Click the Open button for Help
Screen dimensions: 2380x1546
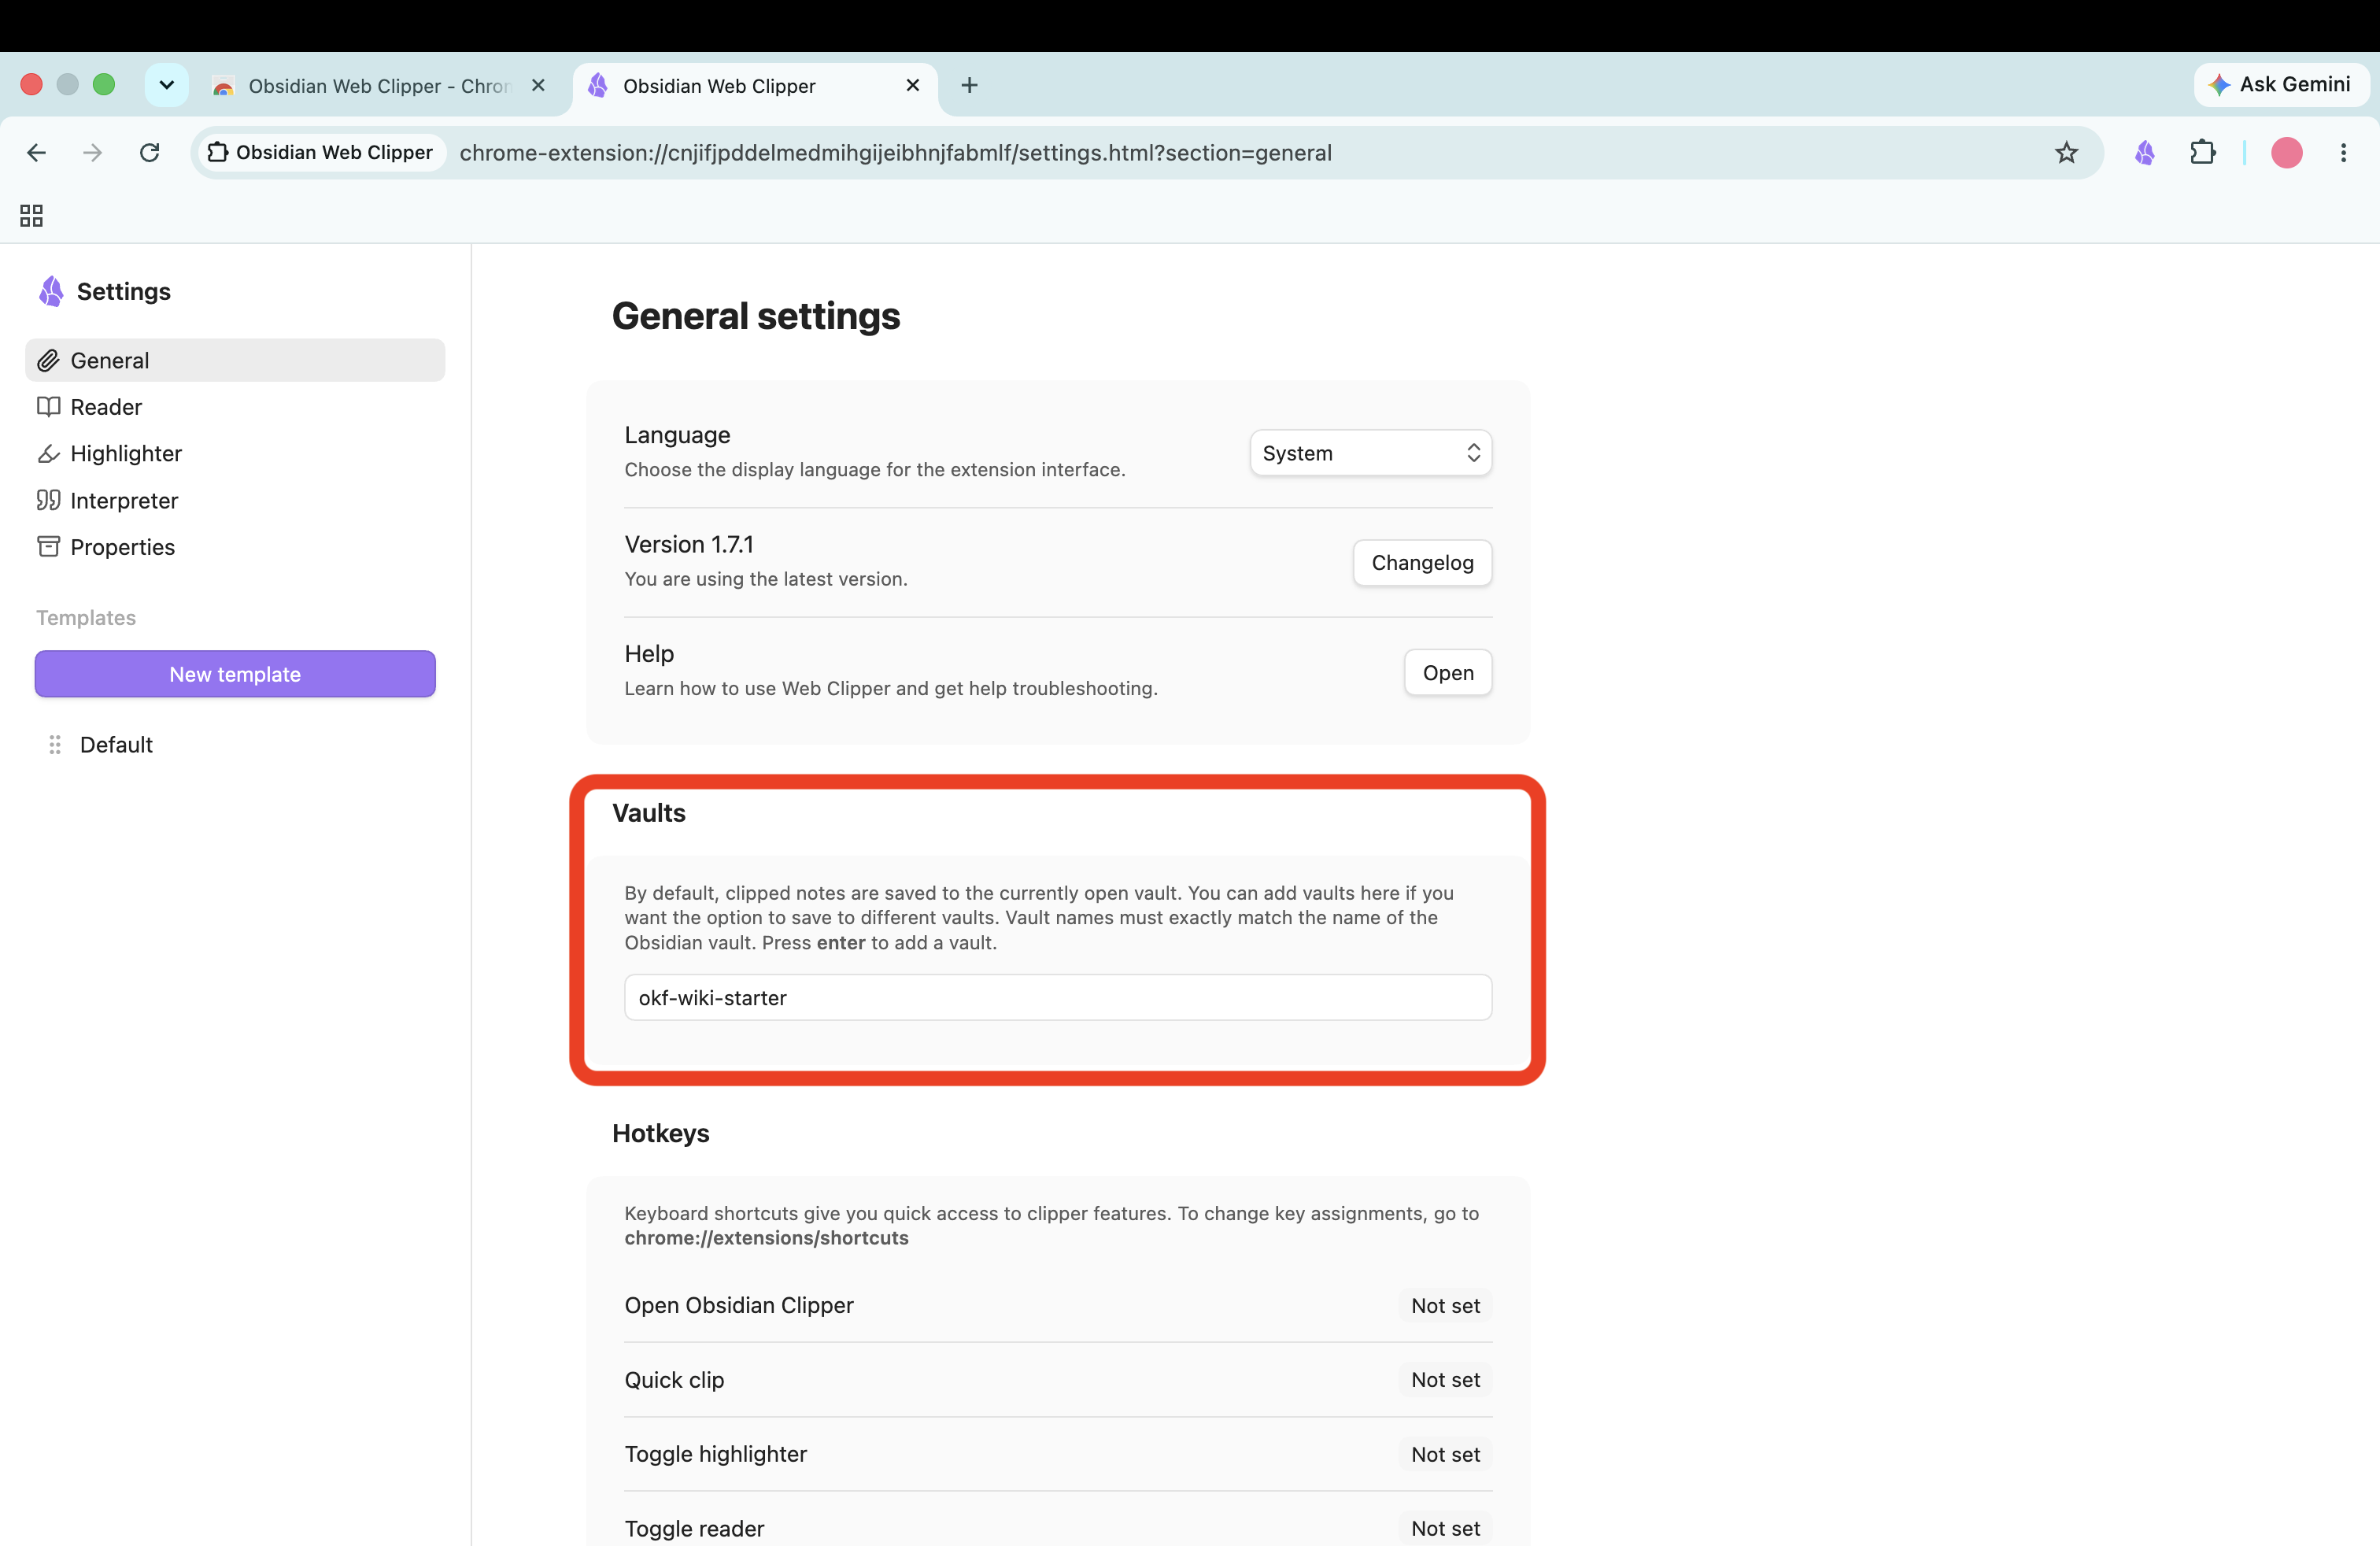1448,673
